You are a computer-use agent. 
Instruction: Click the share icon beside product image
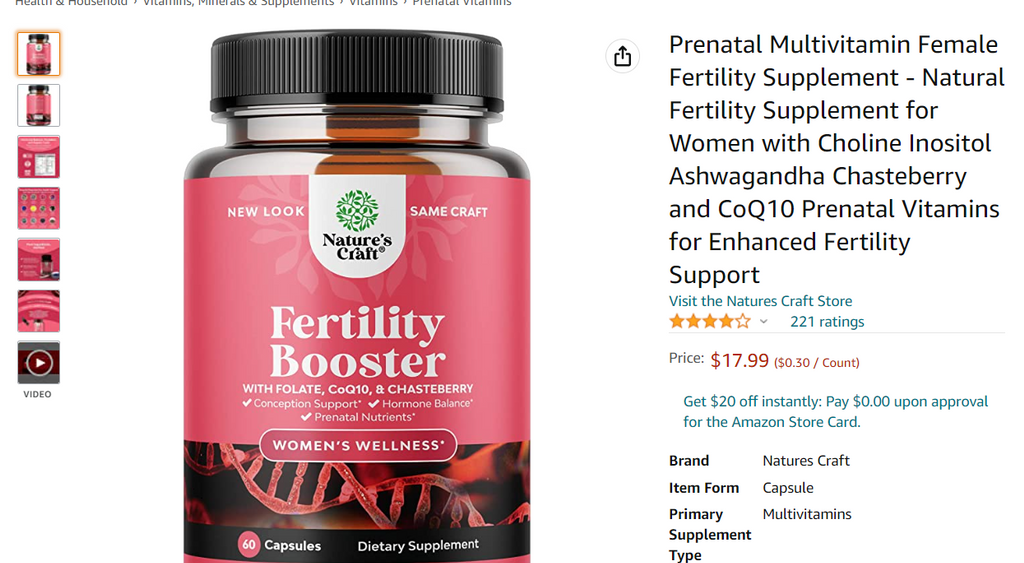tap(622, 56)
